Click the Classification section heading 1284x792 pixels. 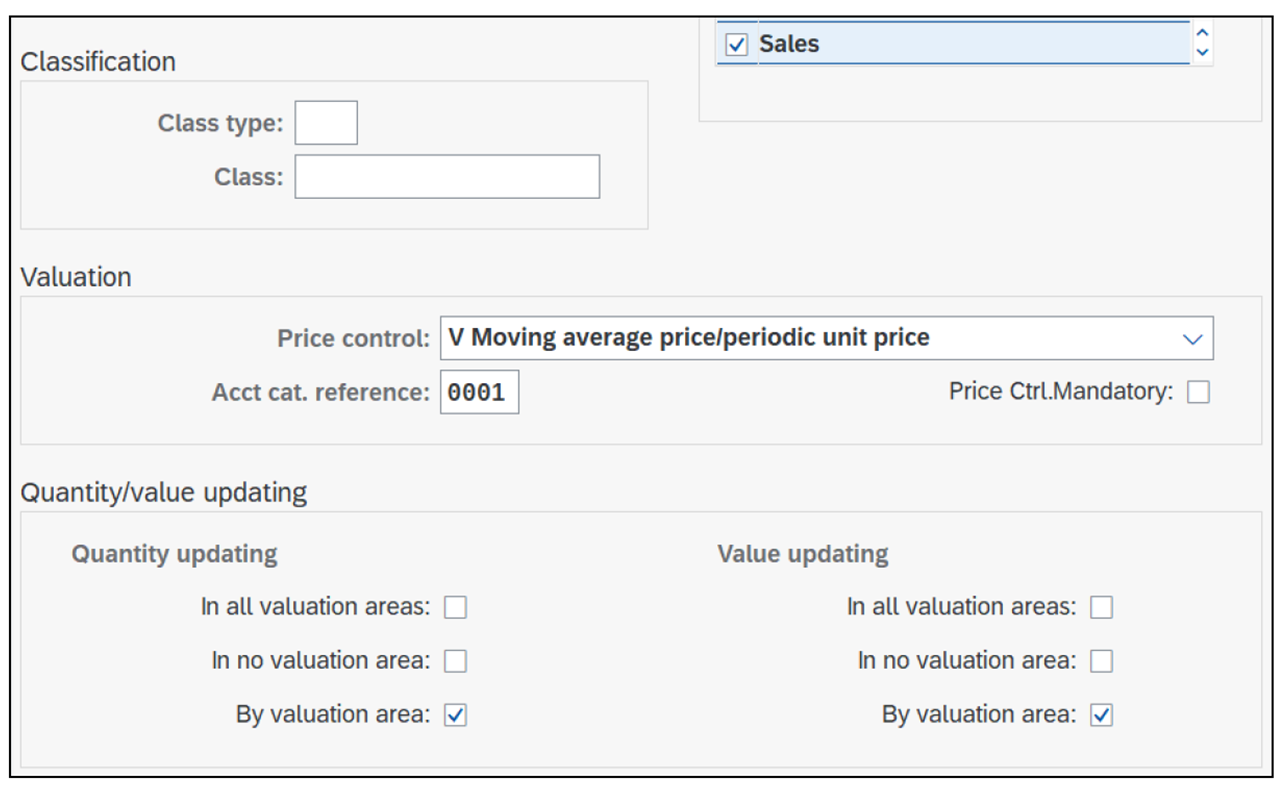point(99,62)
